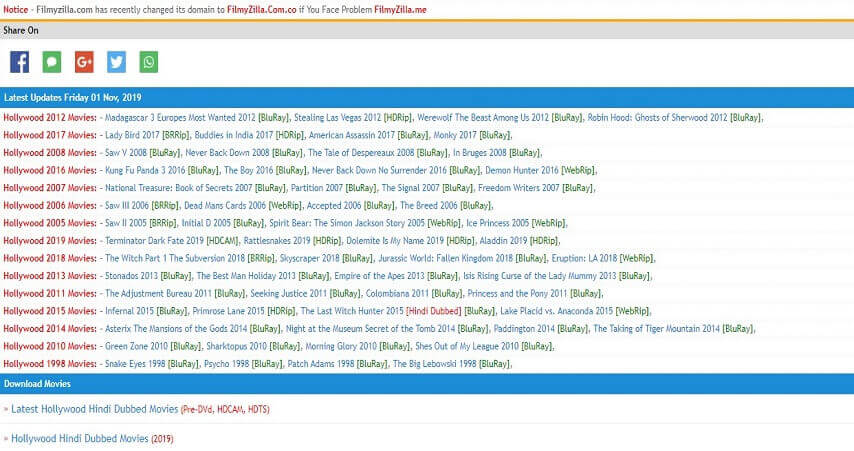854x451 pixels.
Task: Open Colombiana 2011 BluRay
Action: (414, 294)
